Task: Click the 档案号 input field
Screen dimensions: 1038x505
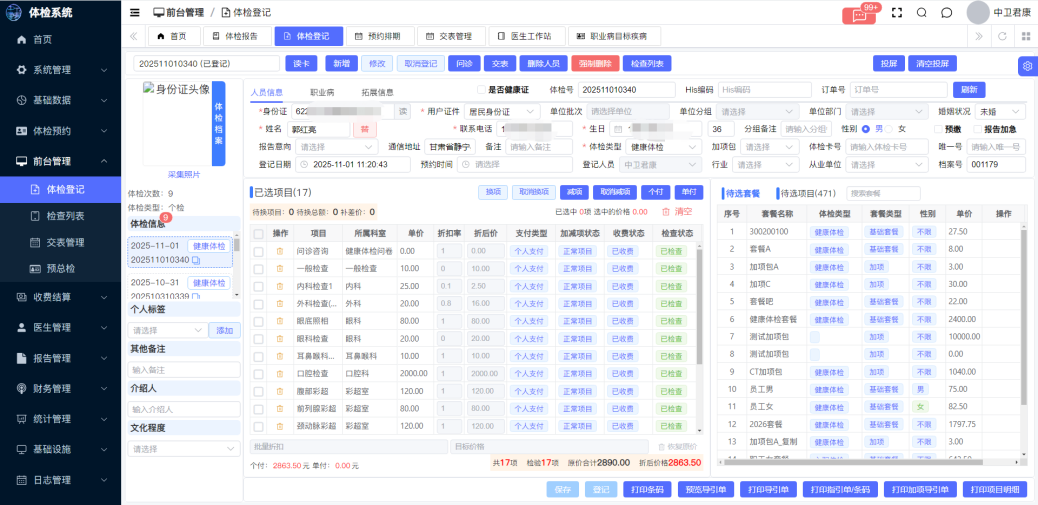Action: point(997,164)
